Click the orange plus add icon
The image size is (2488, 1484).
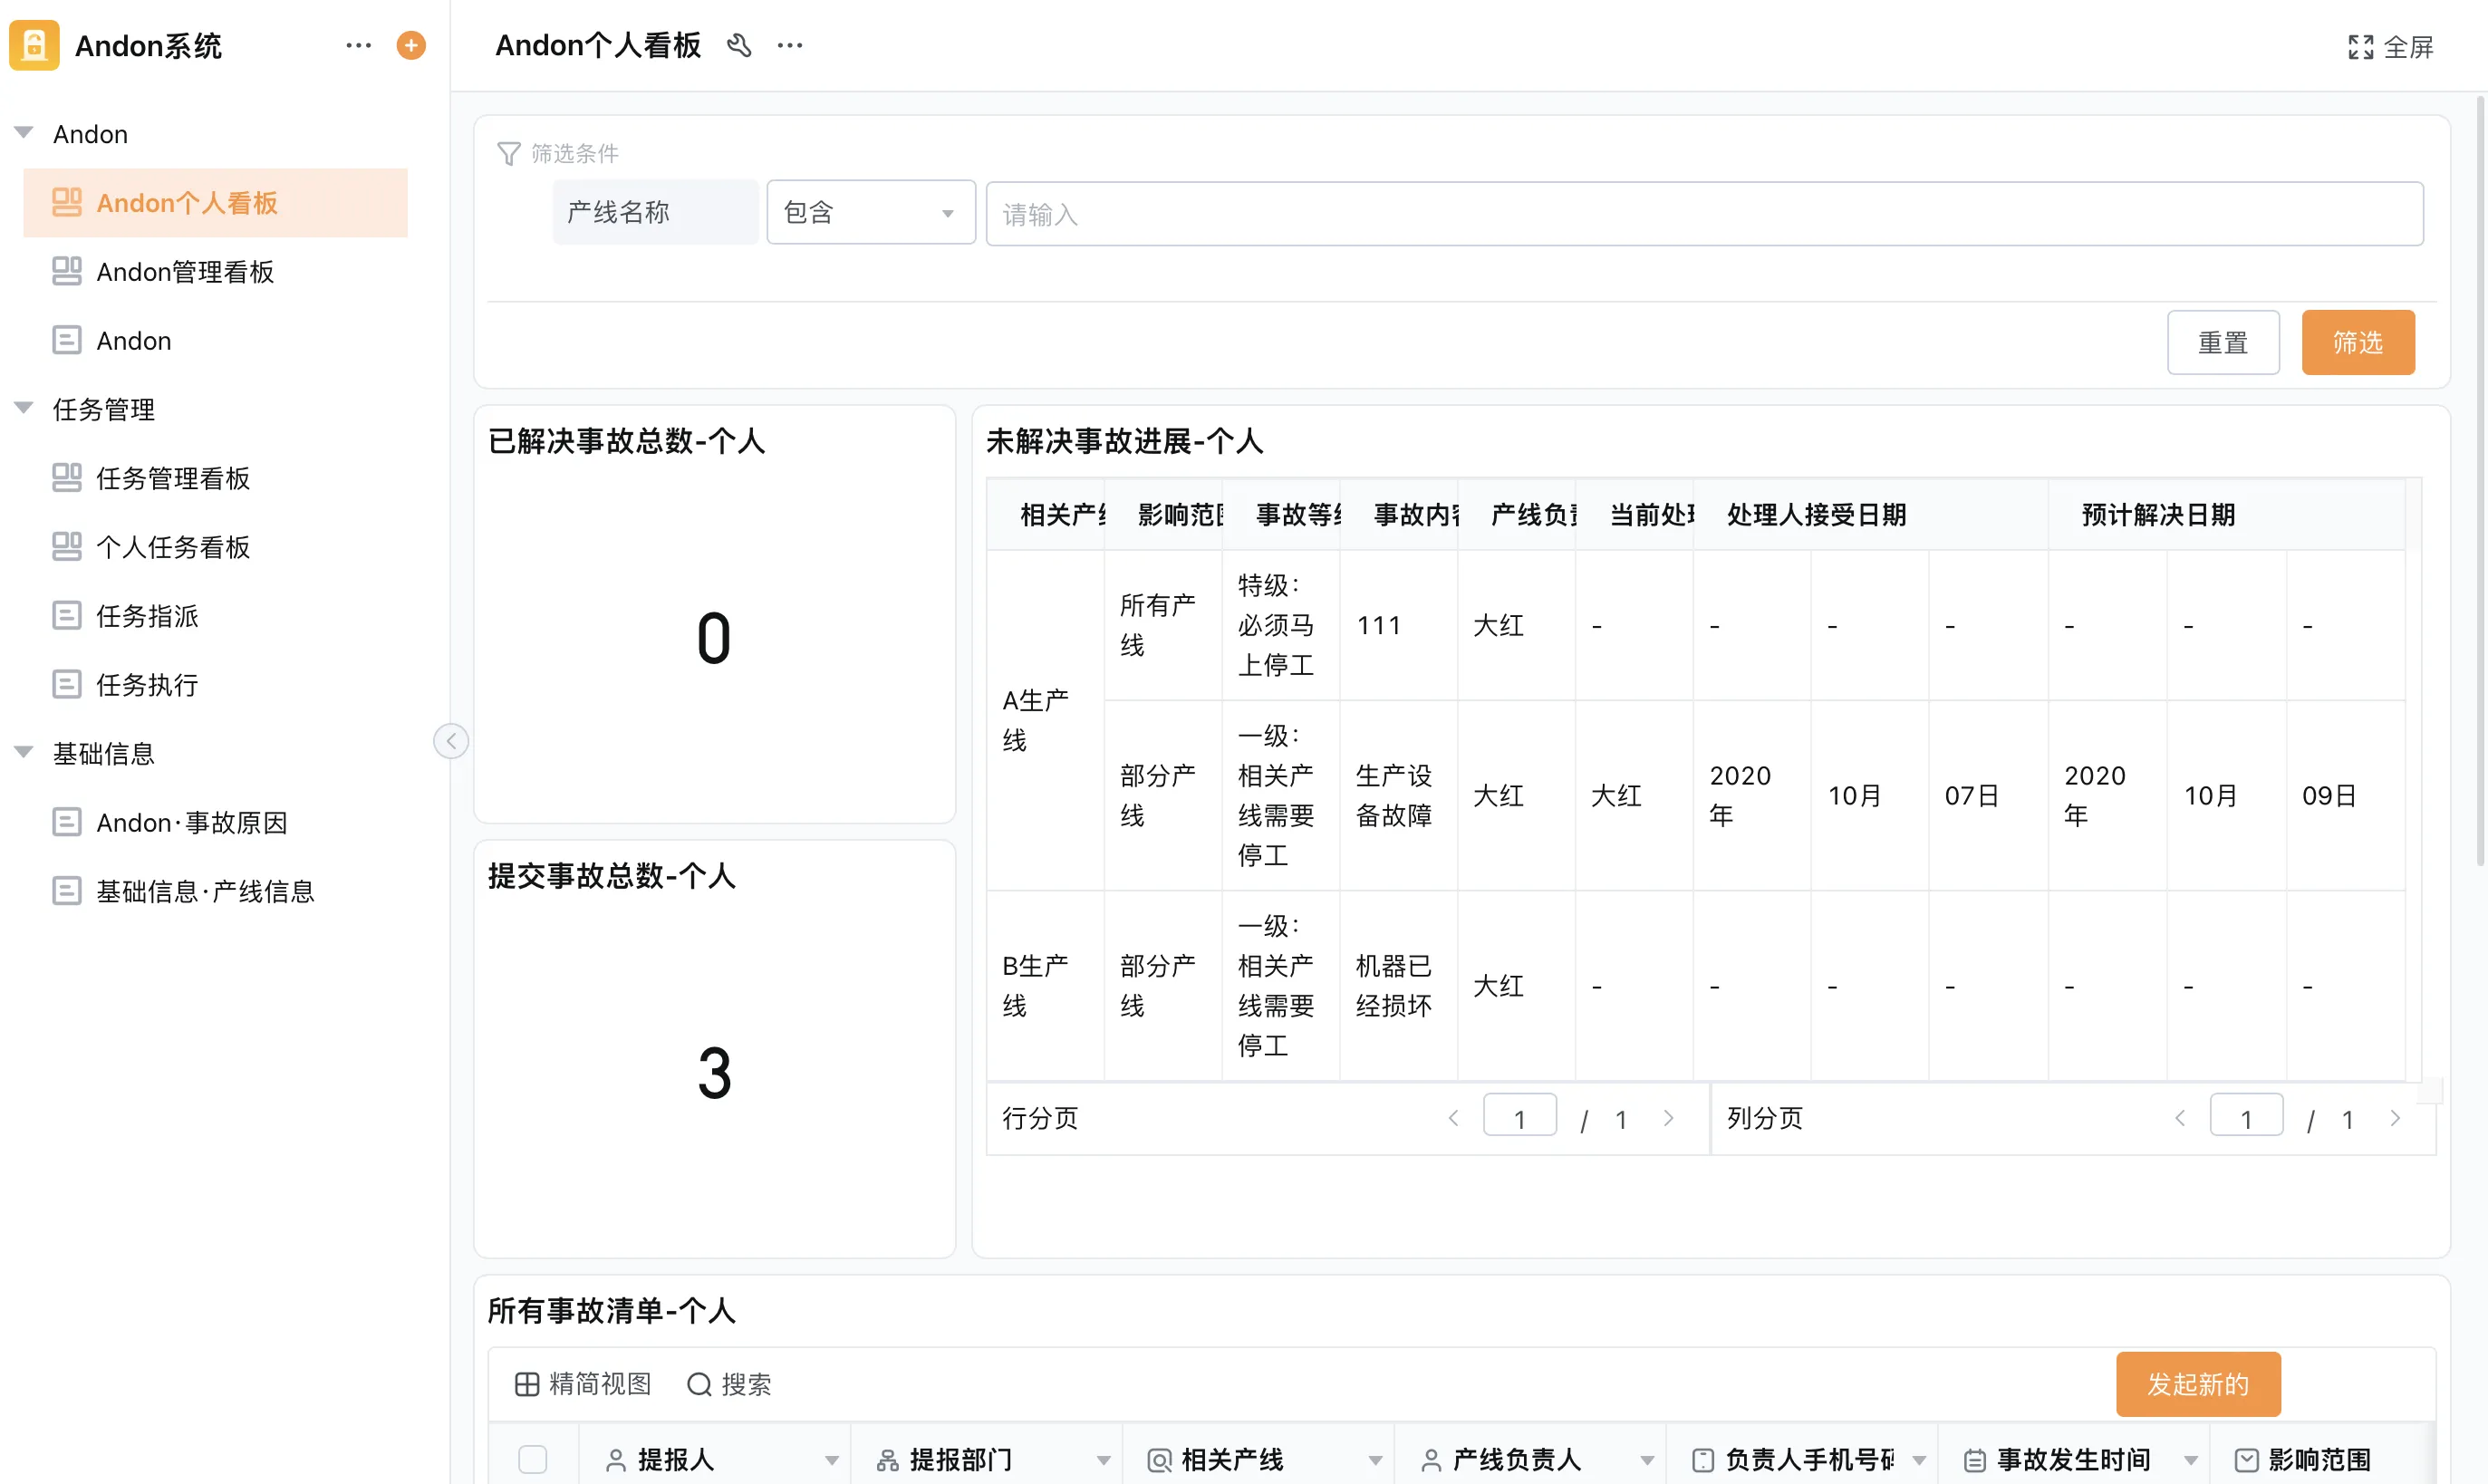411,45
